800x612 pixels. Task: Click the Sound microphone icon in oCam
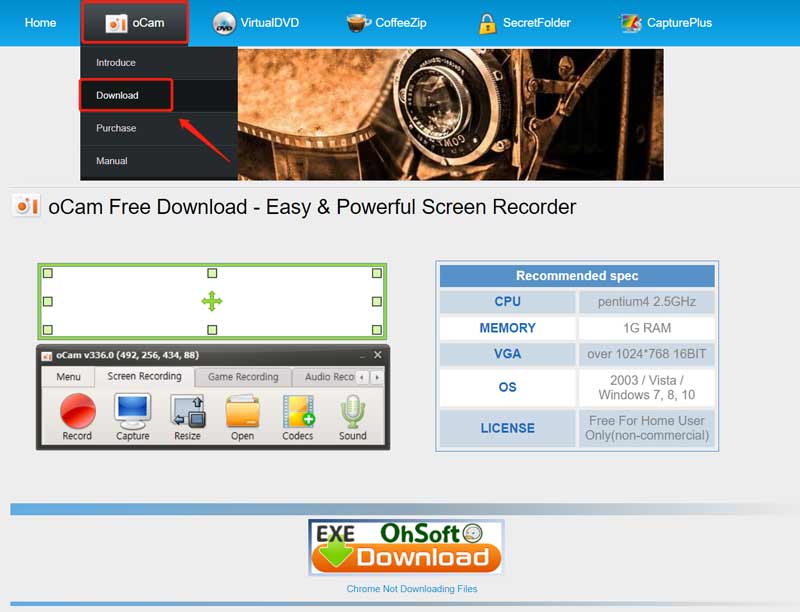point(353,417)
